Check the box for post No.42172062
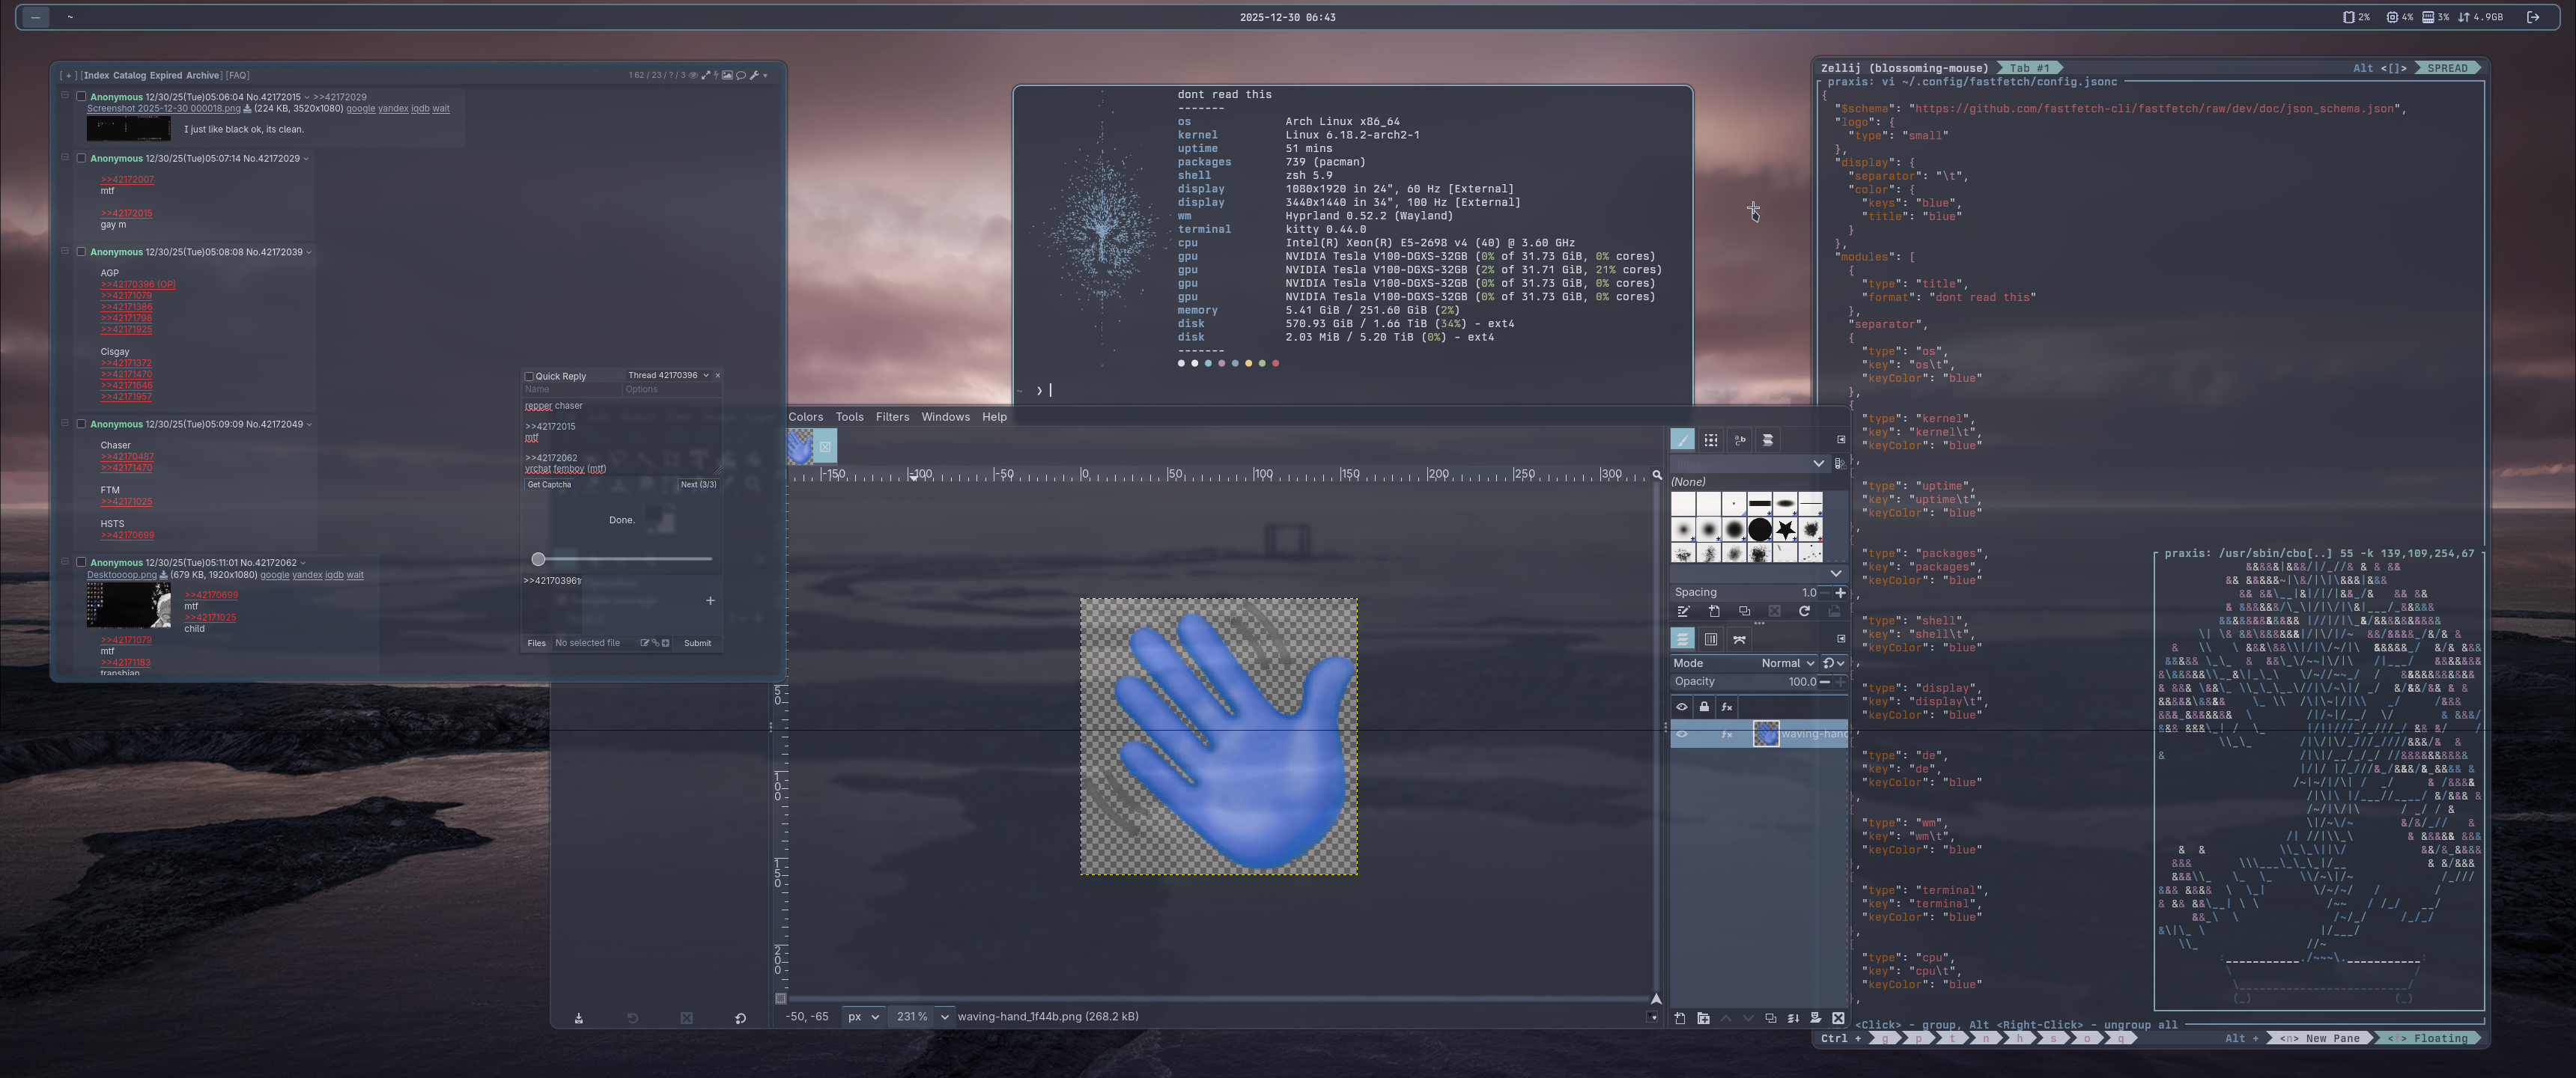 point(81,562)
